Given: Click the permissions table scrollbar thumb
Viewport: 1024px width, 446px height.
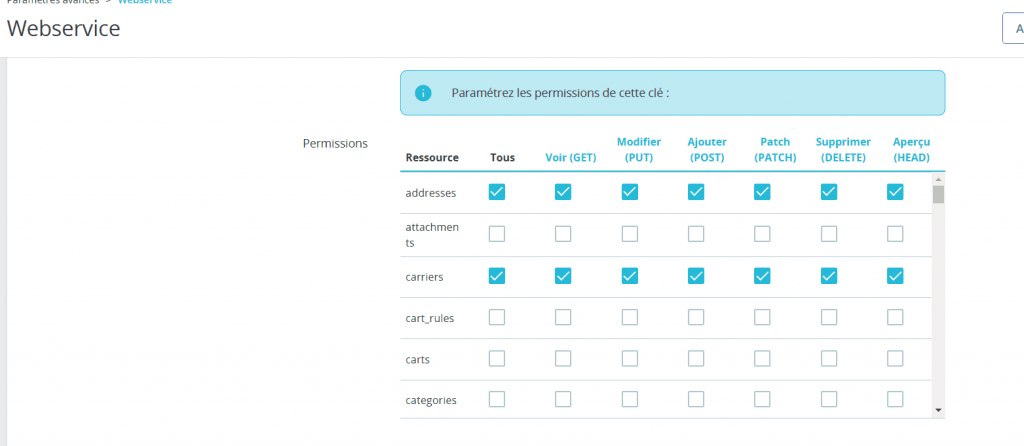Looking at the screenshot, I should point(938,194).
